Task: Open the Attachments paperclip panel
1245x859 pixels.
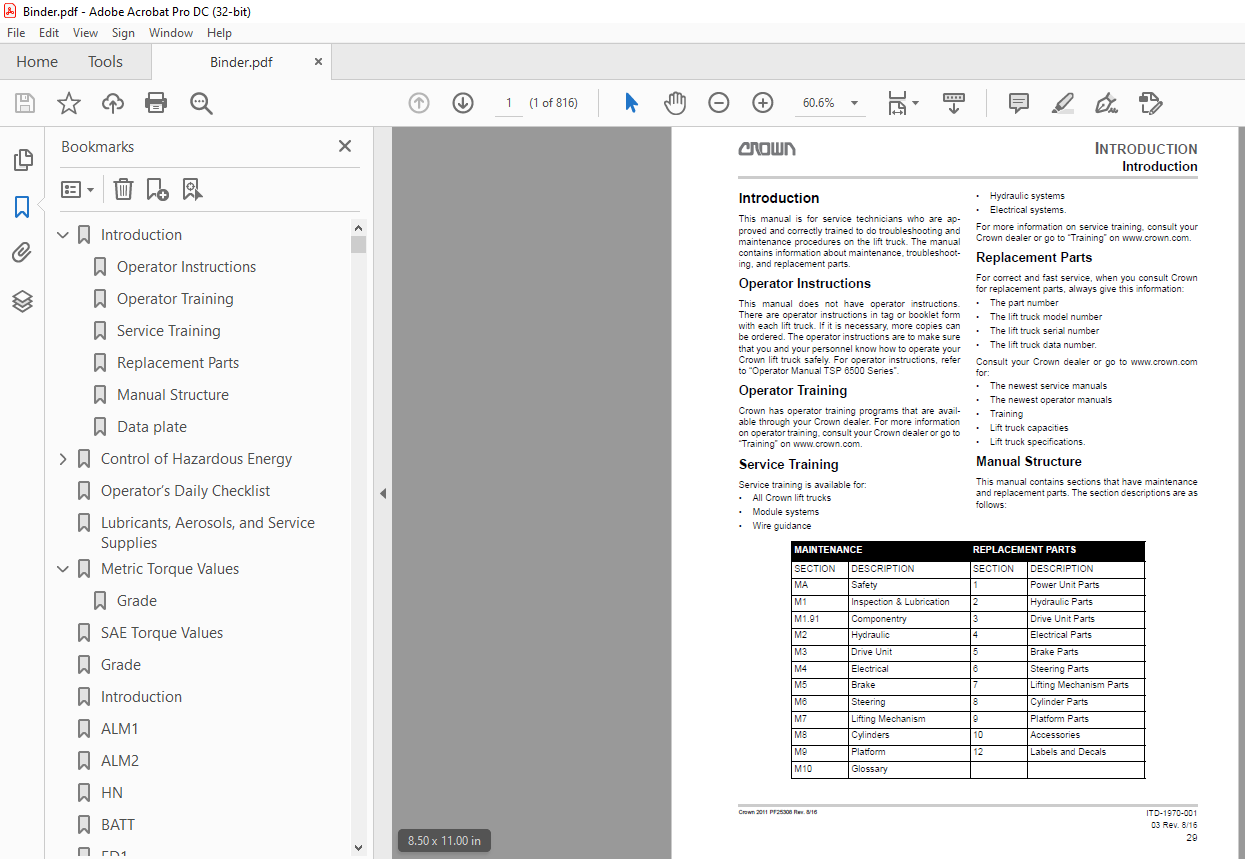Action: 22,253
